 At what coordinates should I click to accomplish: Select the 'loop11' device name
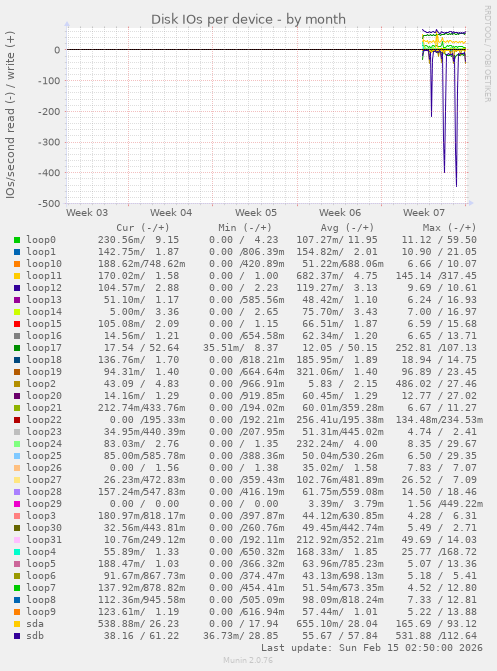pos(44,276)
